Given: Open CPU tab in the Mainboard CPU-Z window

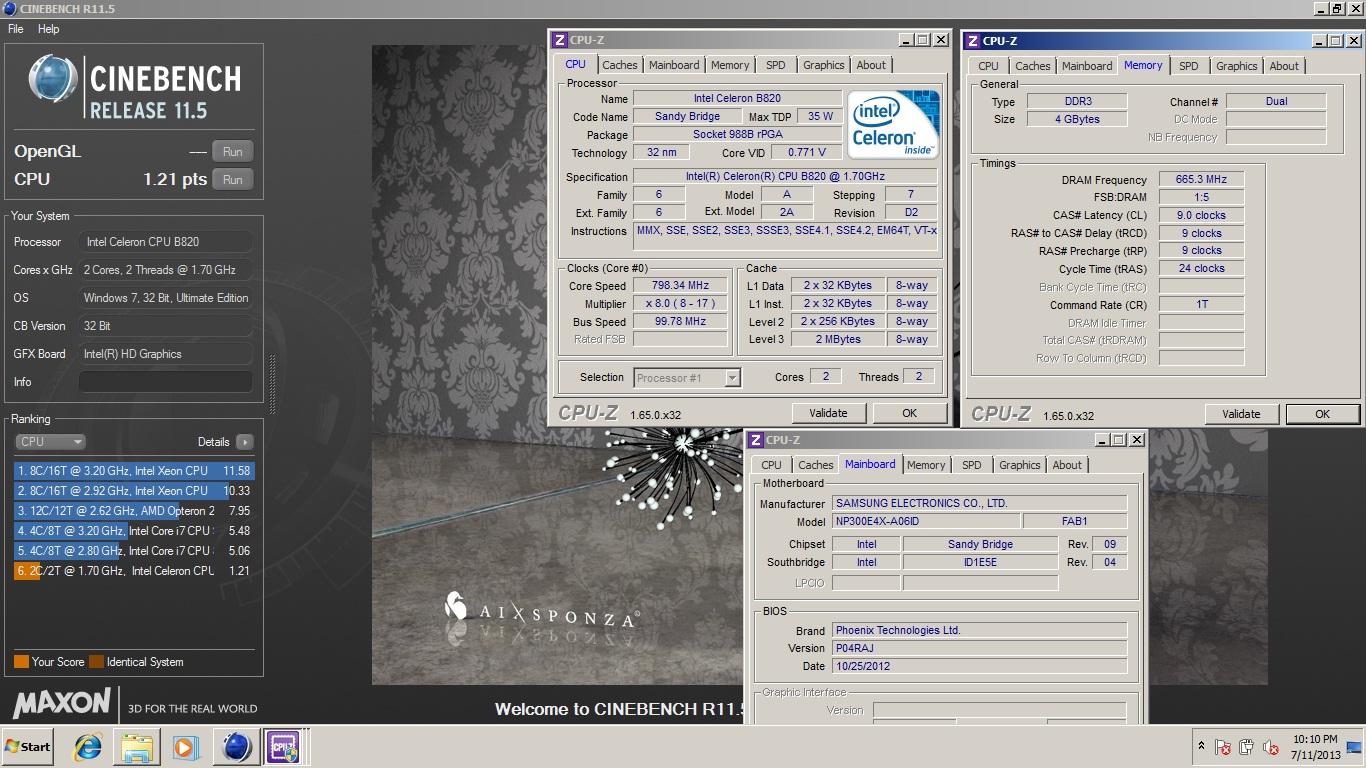Looking at the screenshot, I should [771, 465].
